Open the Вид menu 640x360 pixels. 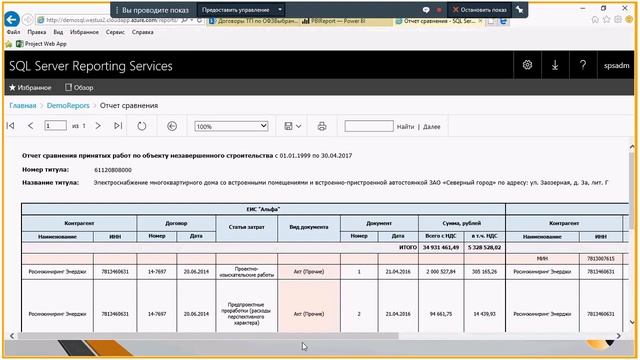pos(58,32)
